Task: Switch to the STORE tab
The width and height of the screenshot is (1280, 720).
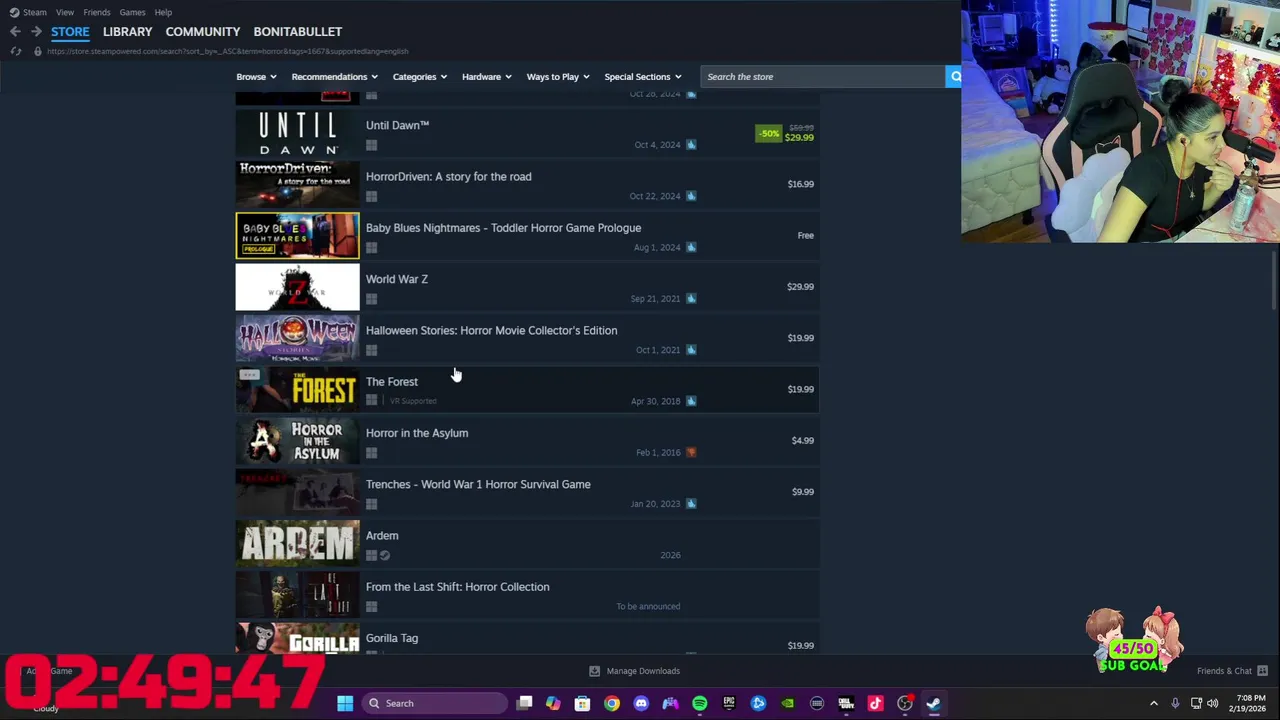Action: (70, 31)
